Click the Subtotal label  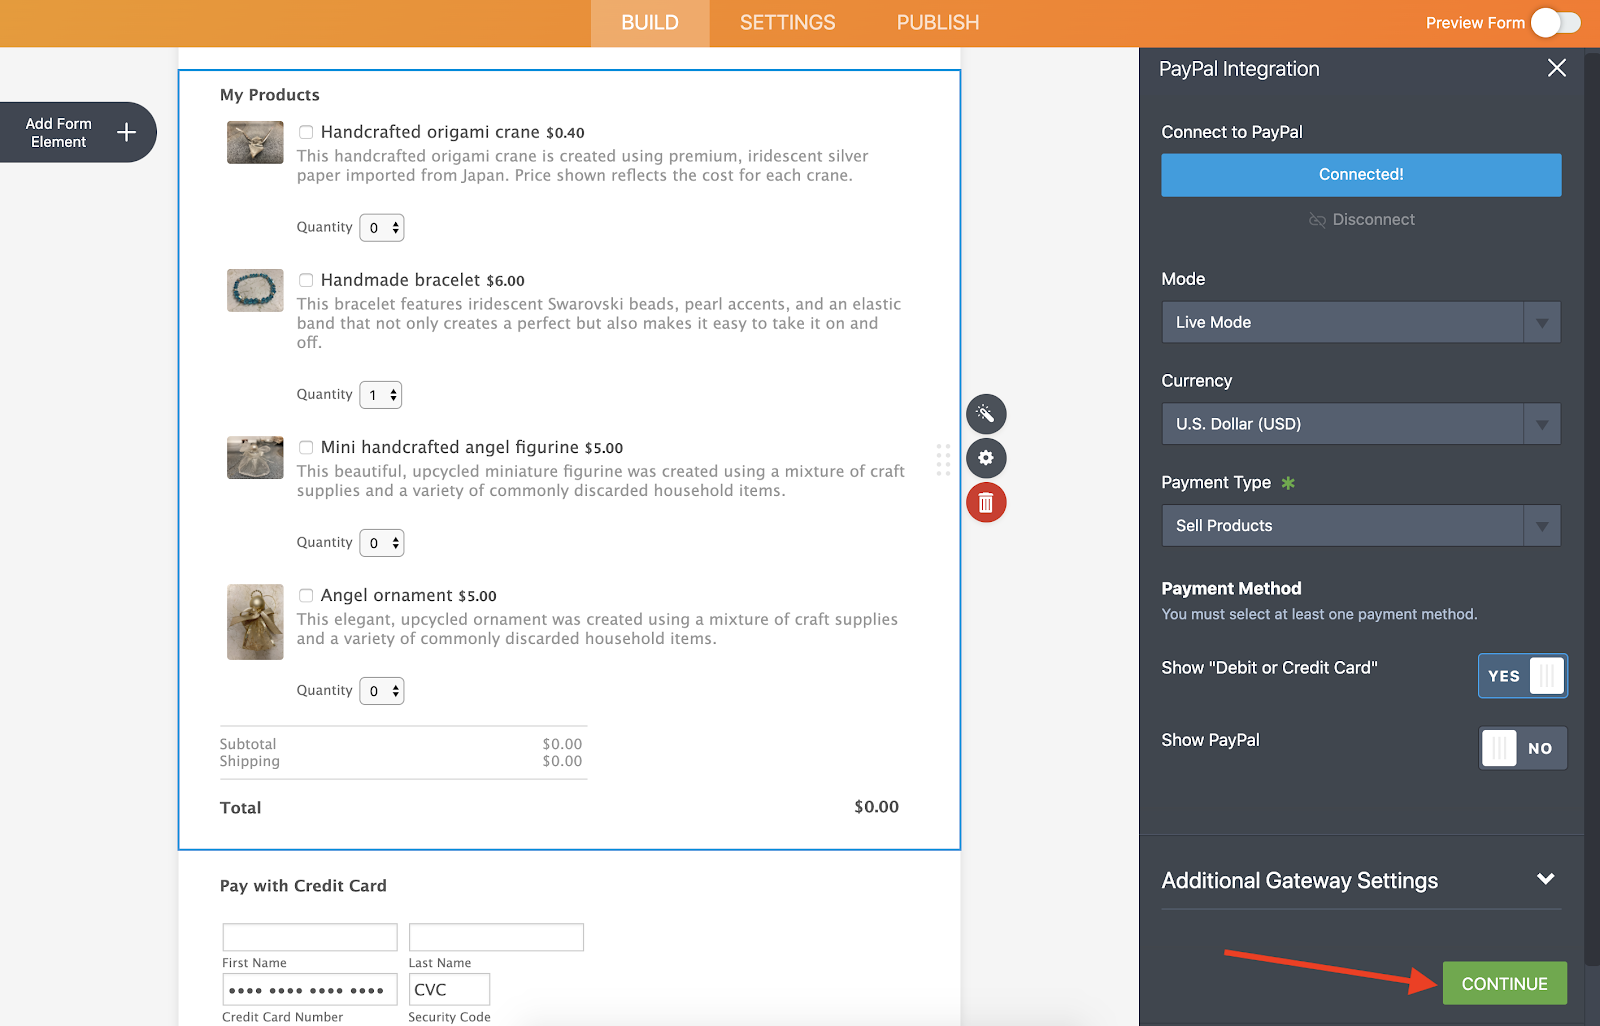coord(248,744)
